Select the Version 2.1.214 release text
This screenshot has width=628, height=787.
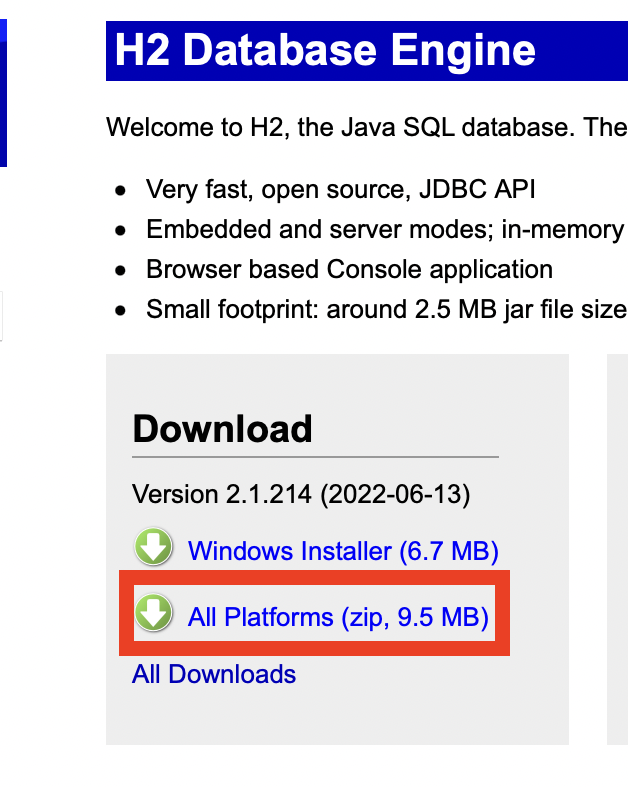pyautogui.click(x=301, y=494)
